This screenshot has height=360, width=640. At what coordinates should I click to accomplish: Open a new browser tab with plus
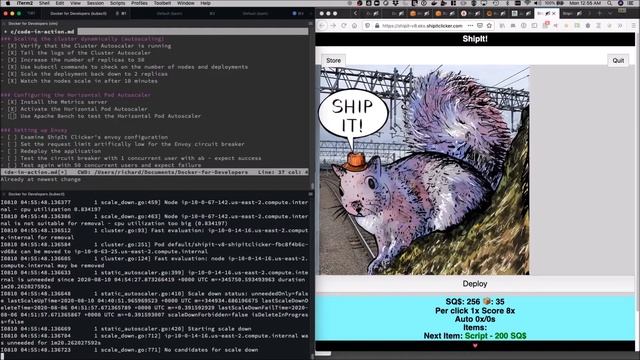[x=599, y=13]
